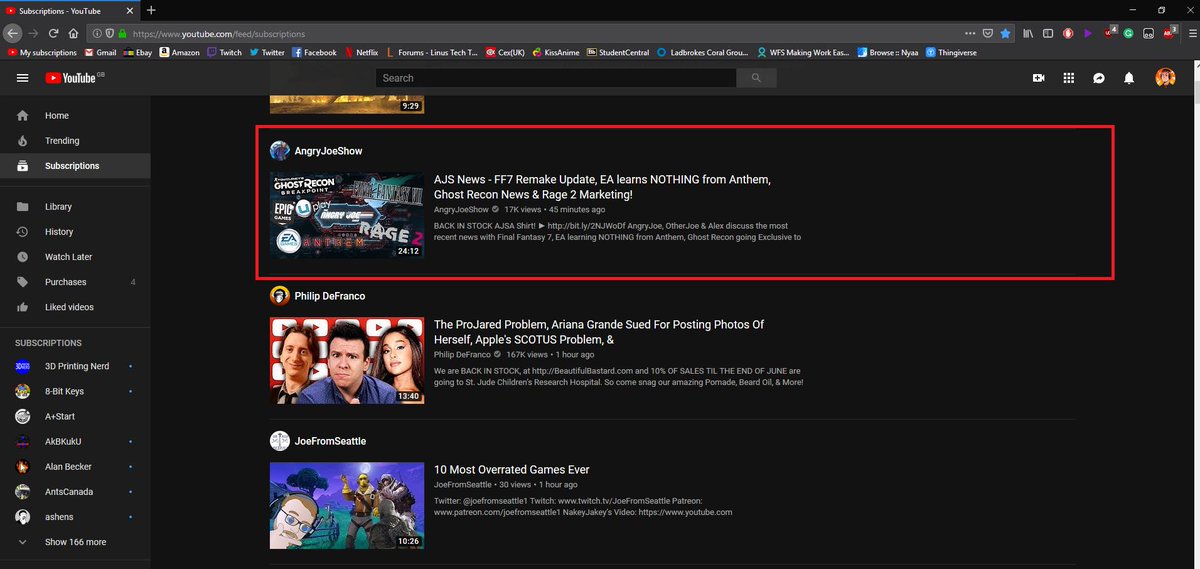Screen dimensions: 1200x569
Task: Toggle the blue bookmark star
Action: coord(1006,33)
